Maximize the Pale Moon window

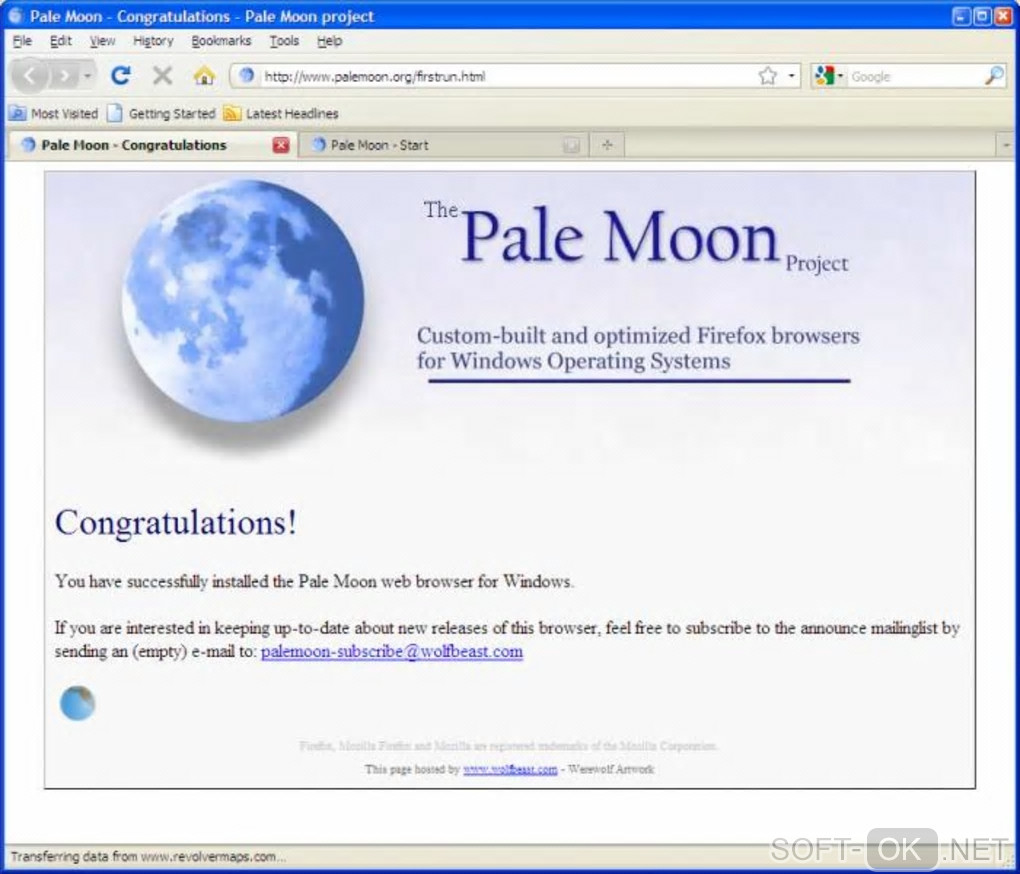pos(982,16)
